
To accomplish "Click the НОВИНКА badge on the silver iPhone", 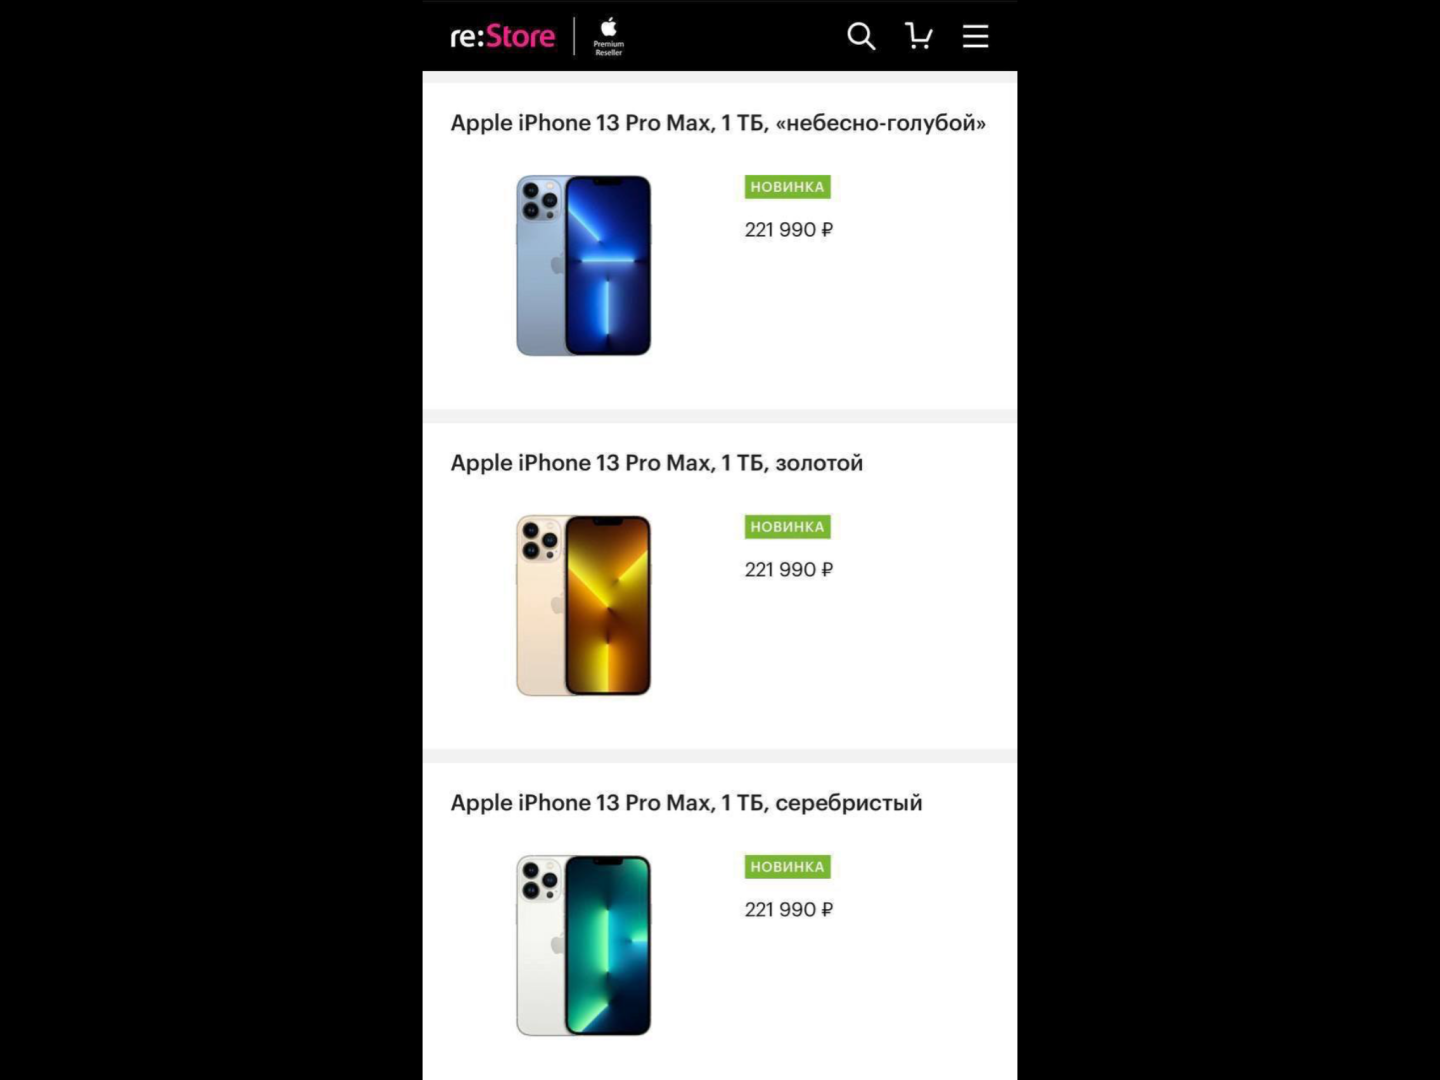I will (787, 867).
